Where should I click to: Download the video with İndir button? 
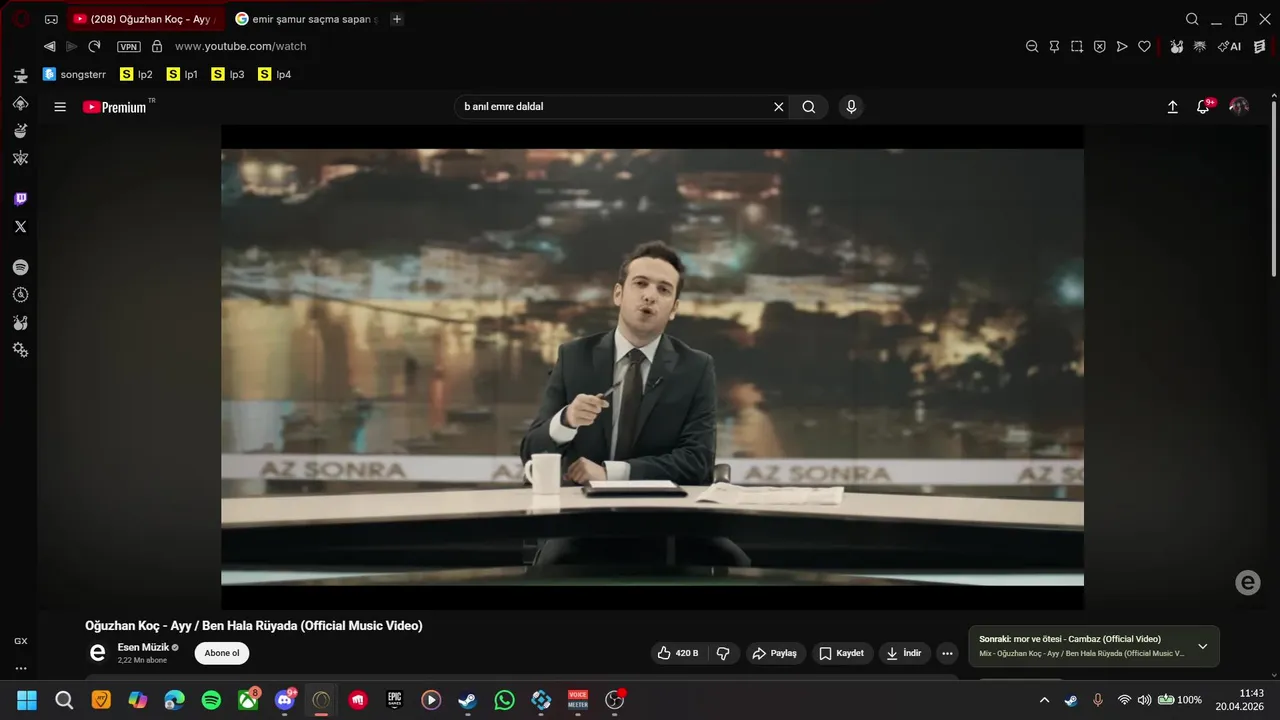904,653
